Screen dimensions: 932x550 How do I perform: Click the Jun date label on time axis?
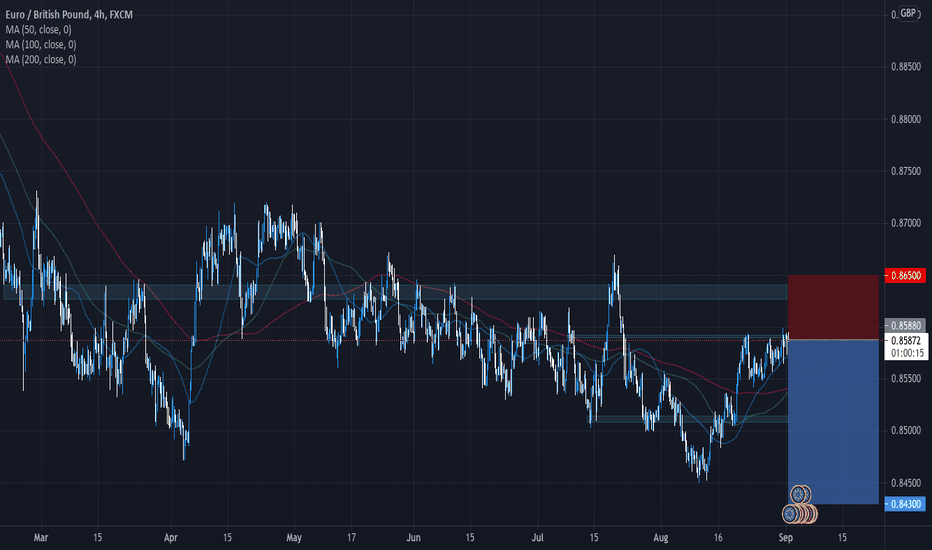[x=413, y=538]
